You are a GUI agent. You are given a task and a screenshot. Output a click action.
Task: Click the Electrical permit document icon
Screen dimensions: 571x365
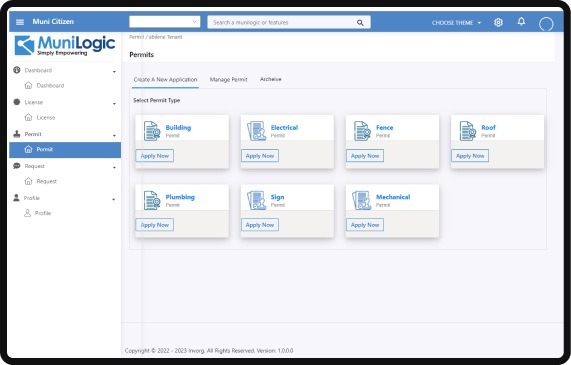point(257,131)
